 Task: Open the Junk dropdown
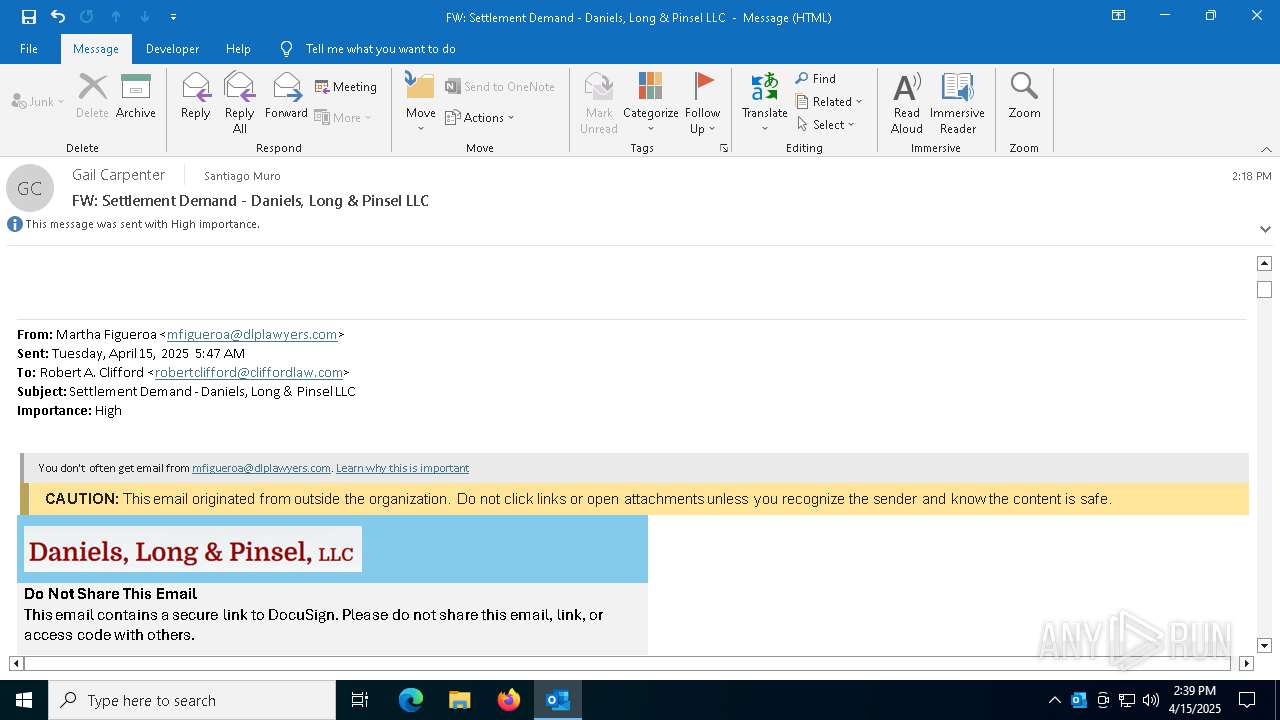click(x=38, y=101)
